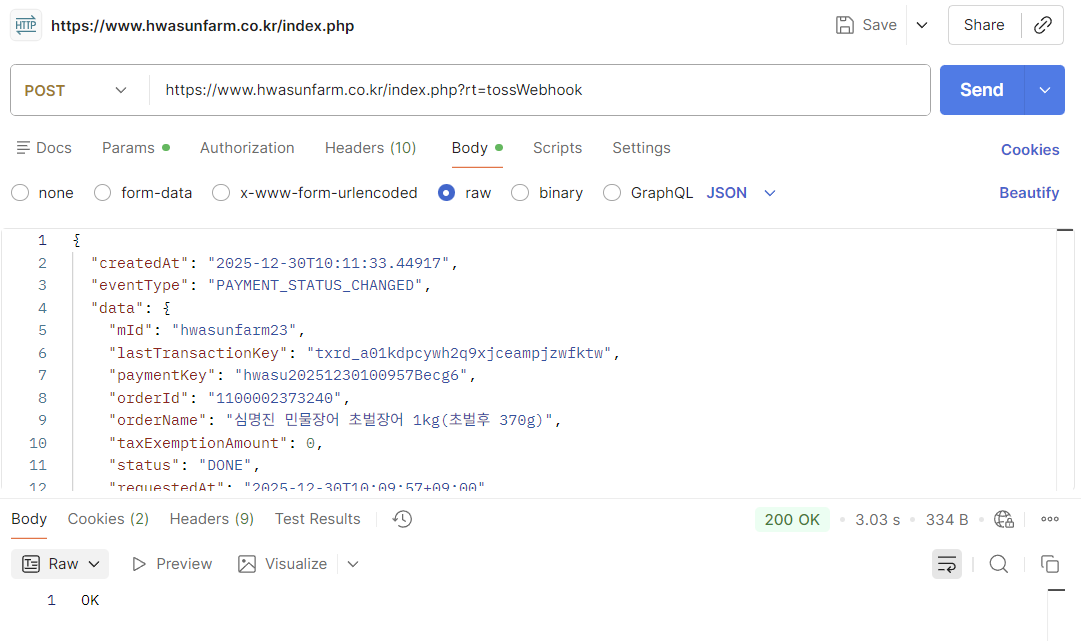This screenshot has height=641, width=1081.
Task: Open the Test Results tab
Action: (317, 519)
